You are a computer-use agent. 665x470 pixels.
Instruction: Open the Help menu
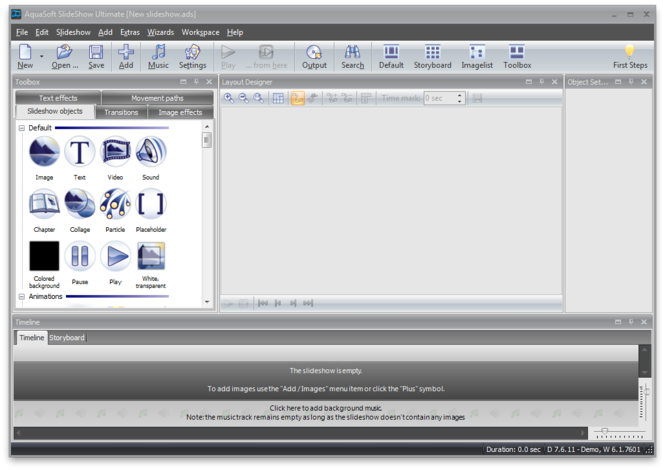point(235,32)
